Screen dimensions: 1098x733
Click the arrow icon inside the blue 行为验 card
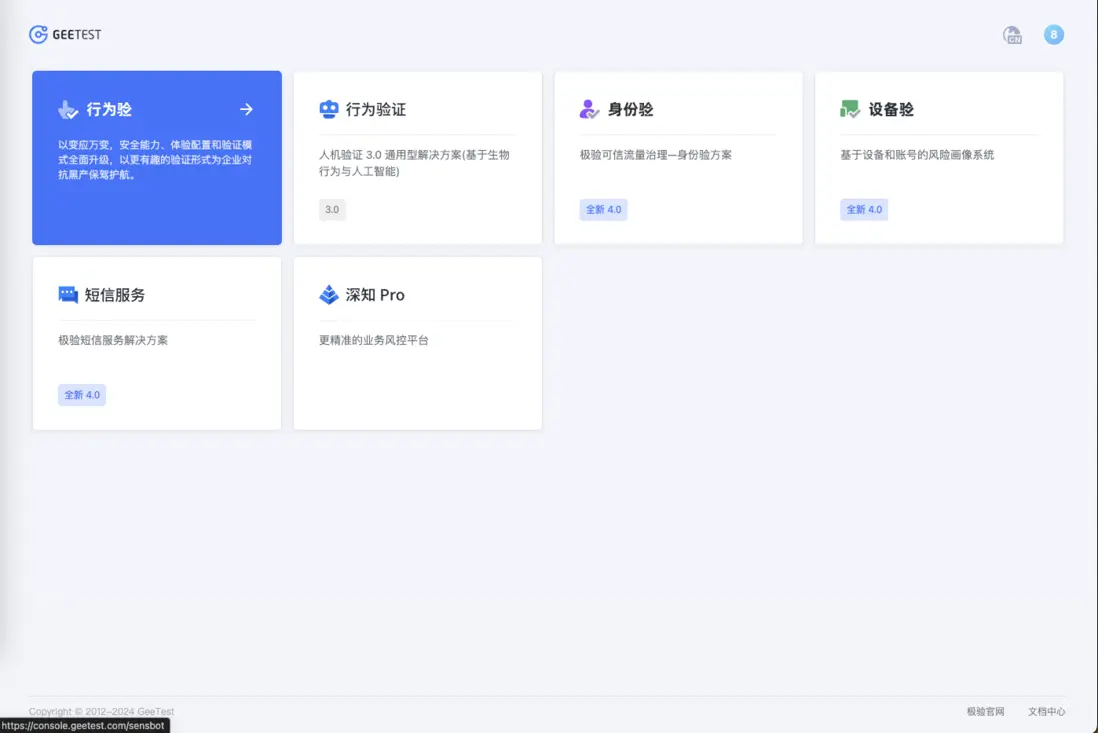click(246, 109)
